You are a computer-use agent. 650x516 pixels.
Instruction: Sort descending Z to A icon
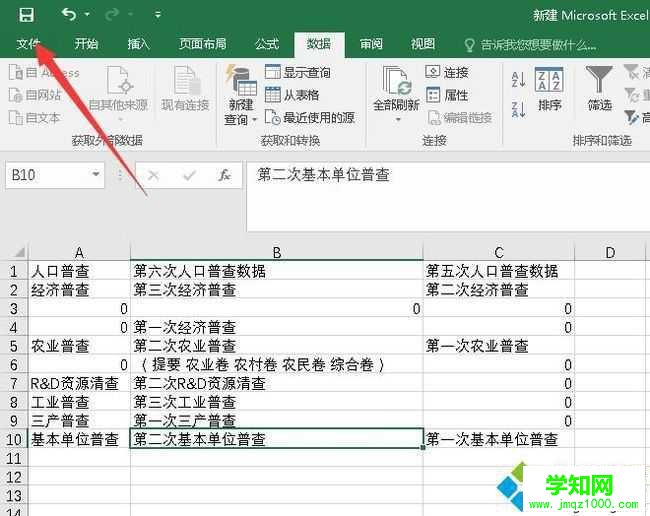click(519, 109)
